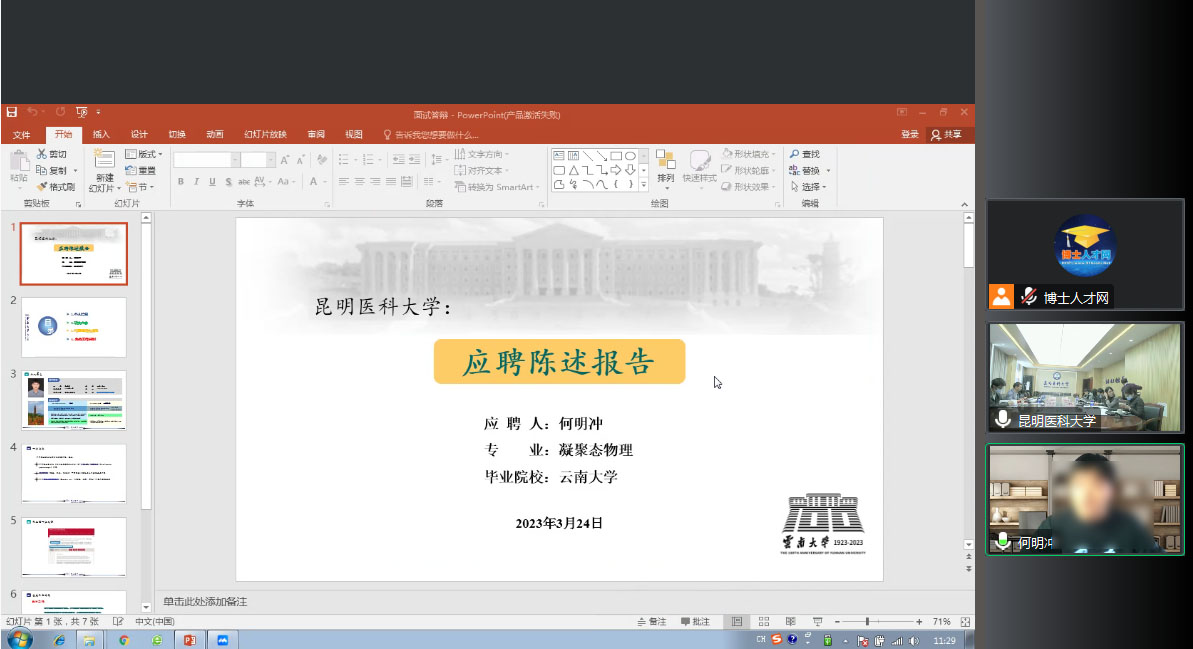Click the Align Left paragraph icon

343,182
